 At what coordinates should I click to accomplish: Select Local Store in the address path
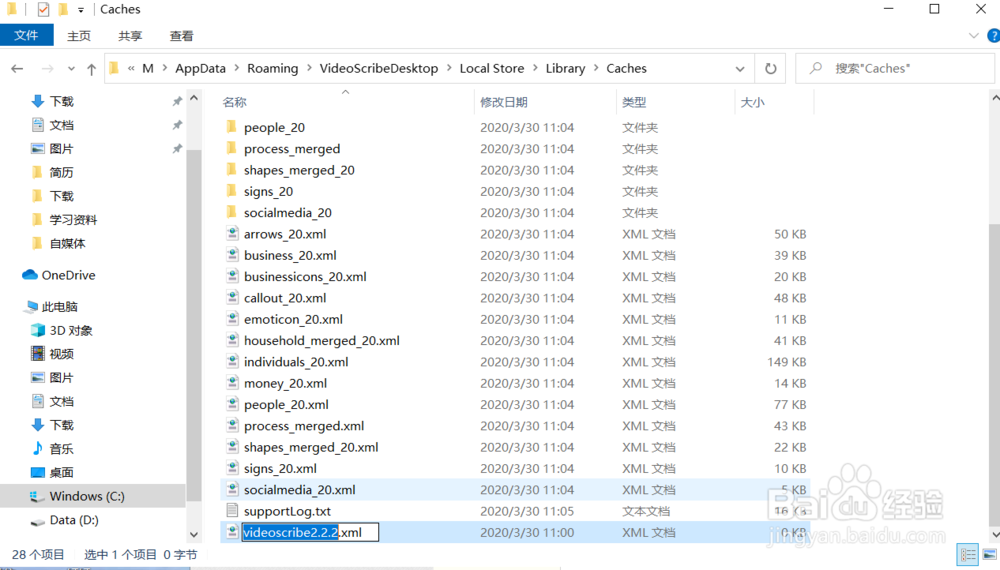[492, 68]
